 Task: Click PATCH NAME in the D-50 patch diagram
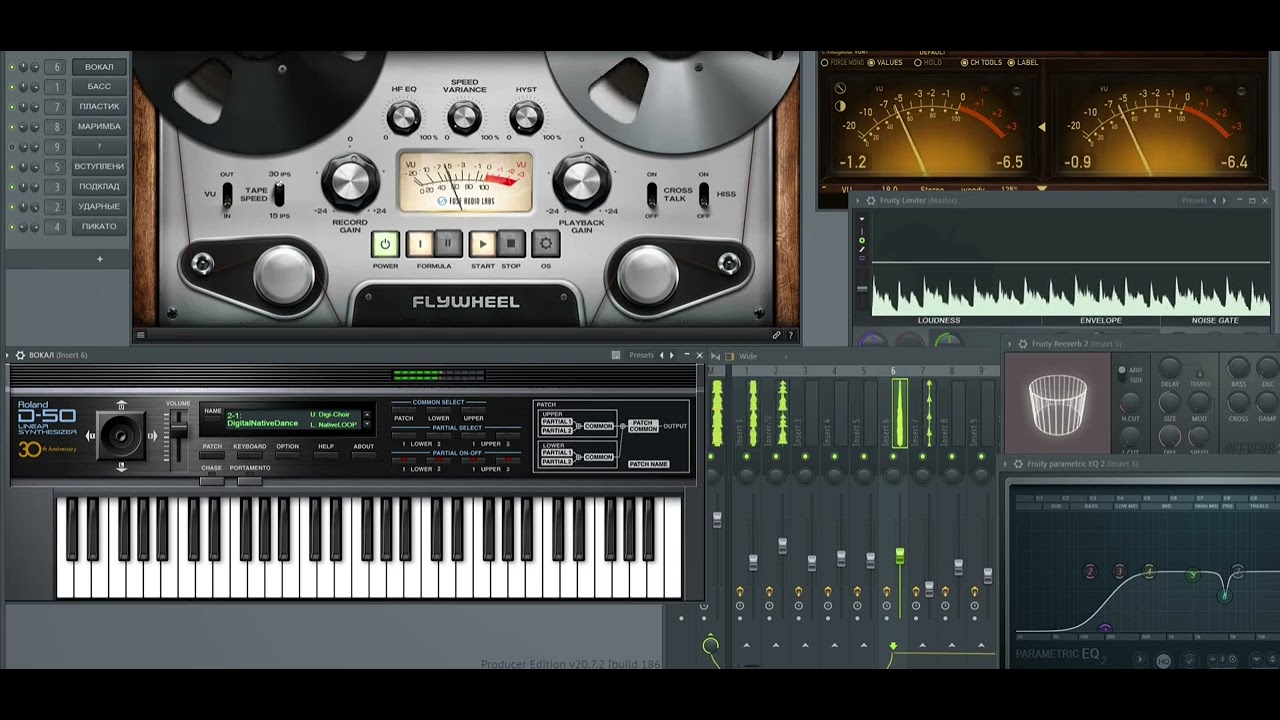(648, 464)
